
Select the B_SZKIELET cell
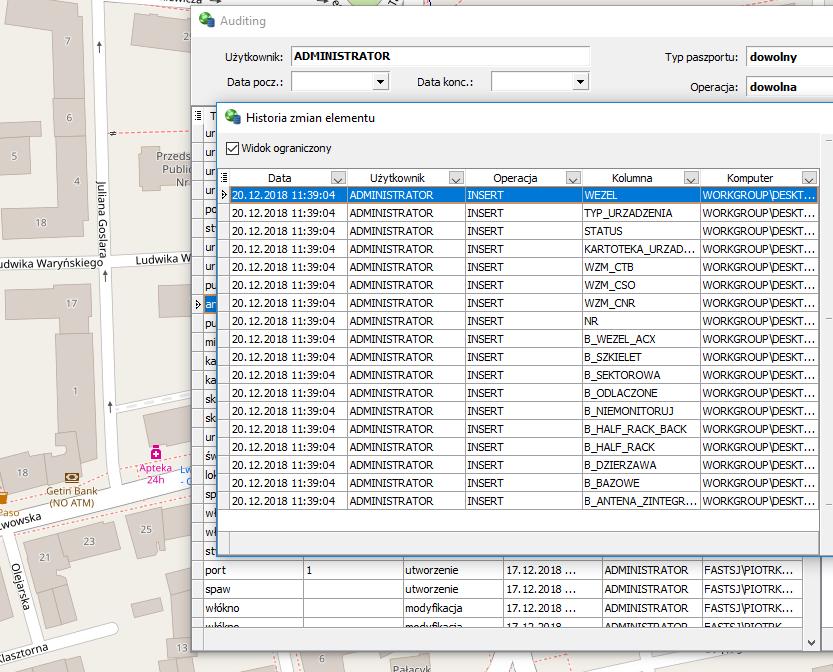[641, 358]
